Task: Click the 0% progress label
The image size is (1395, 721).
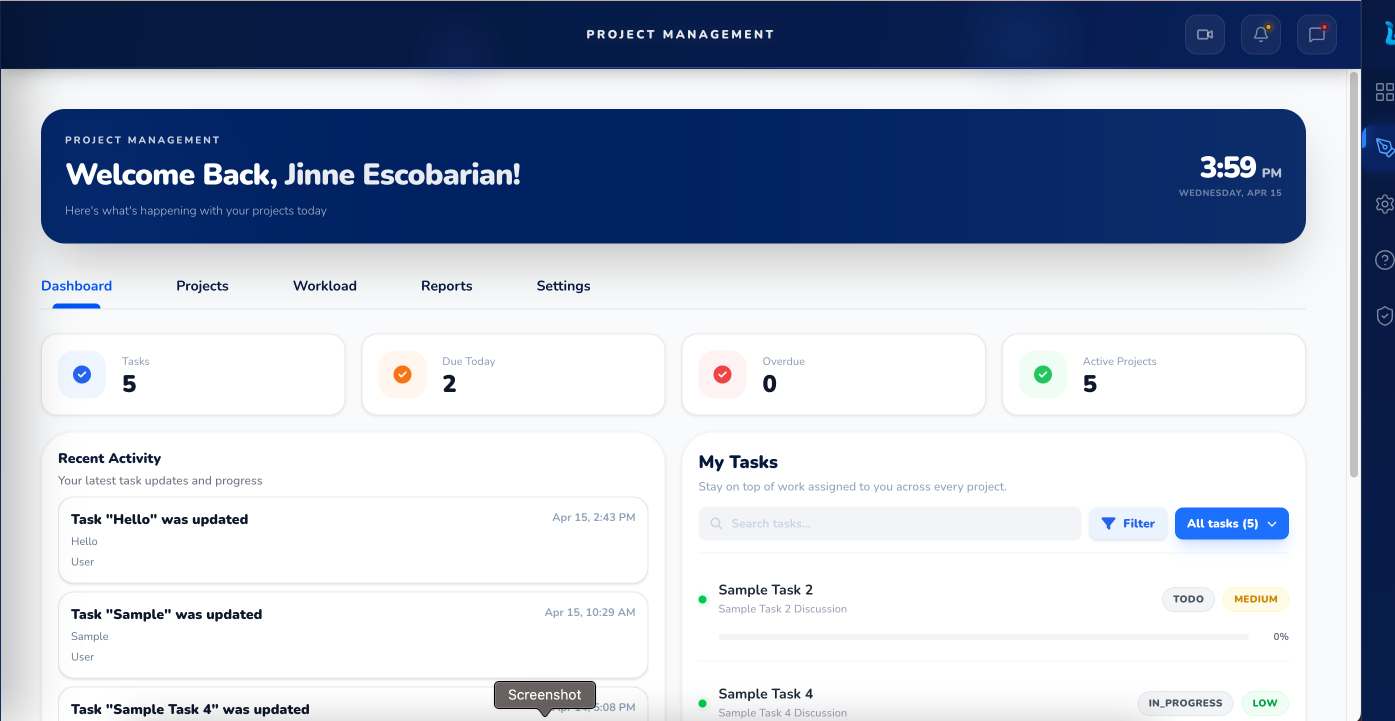Action: point(1281,637)
